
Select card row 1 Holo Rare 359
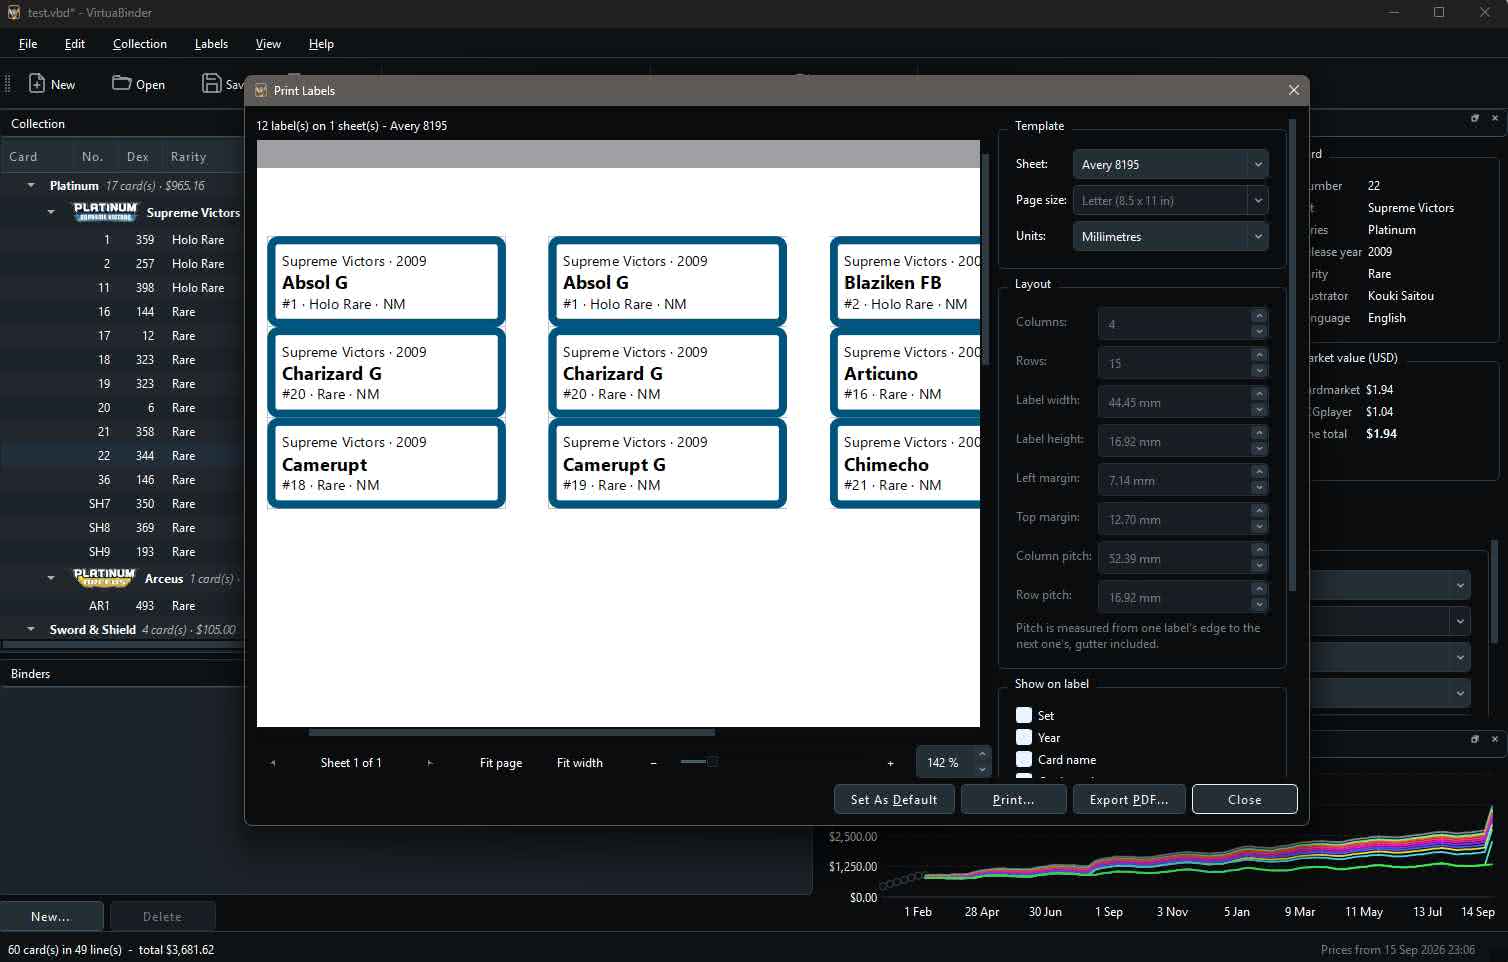[x=122, y=240]
